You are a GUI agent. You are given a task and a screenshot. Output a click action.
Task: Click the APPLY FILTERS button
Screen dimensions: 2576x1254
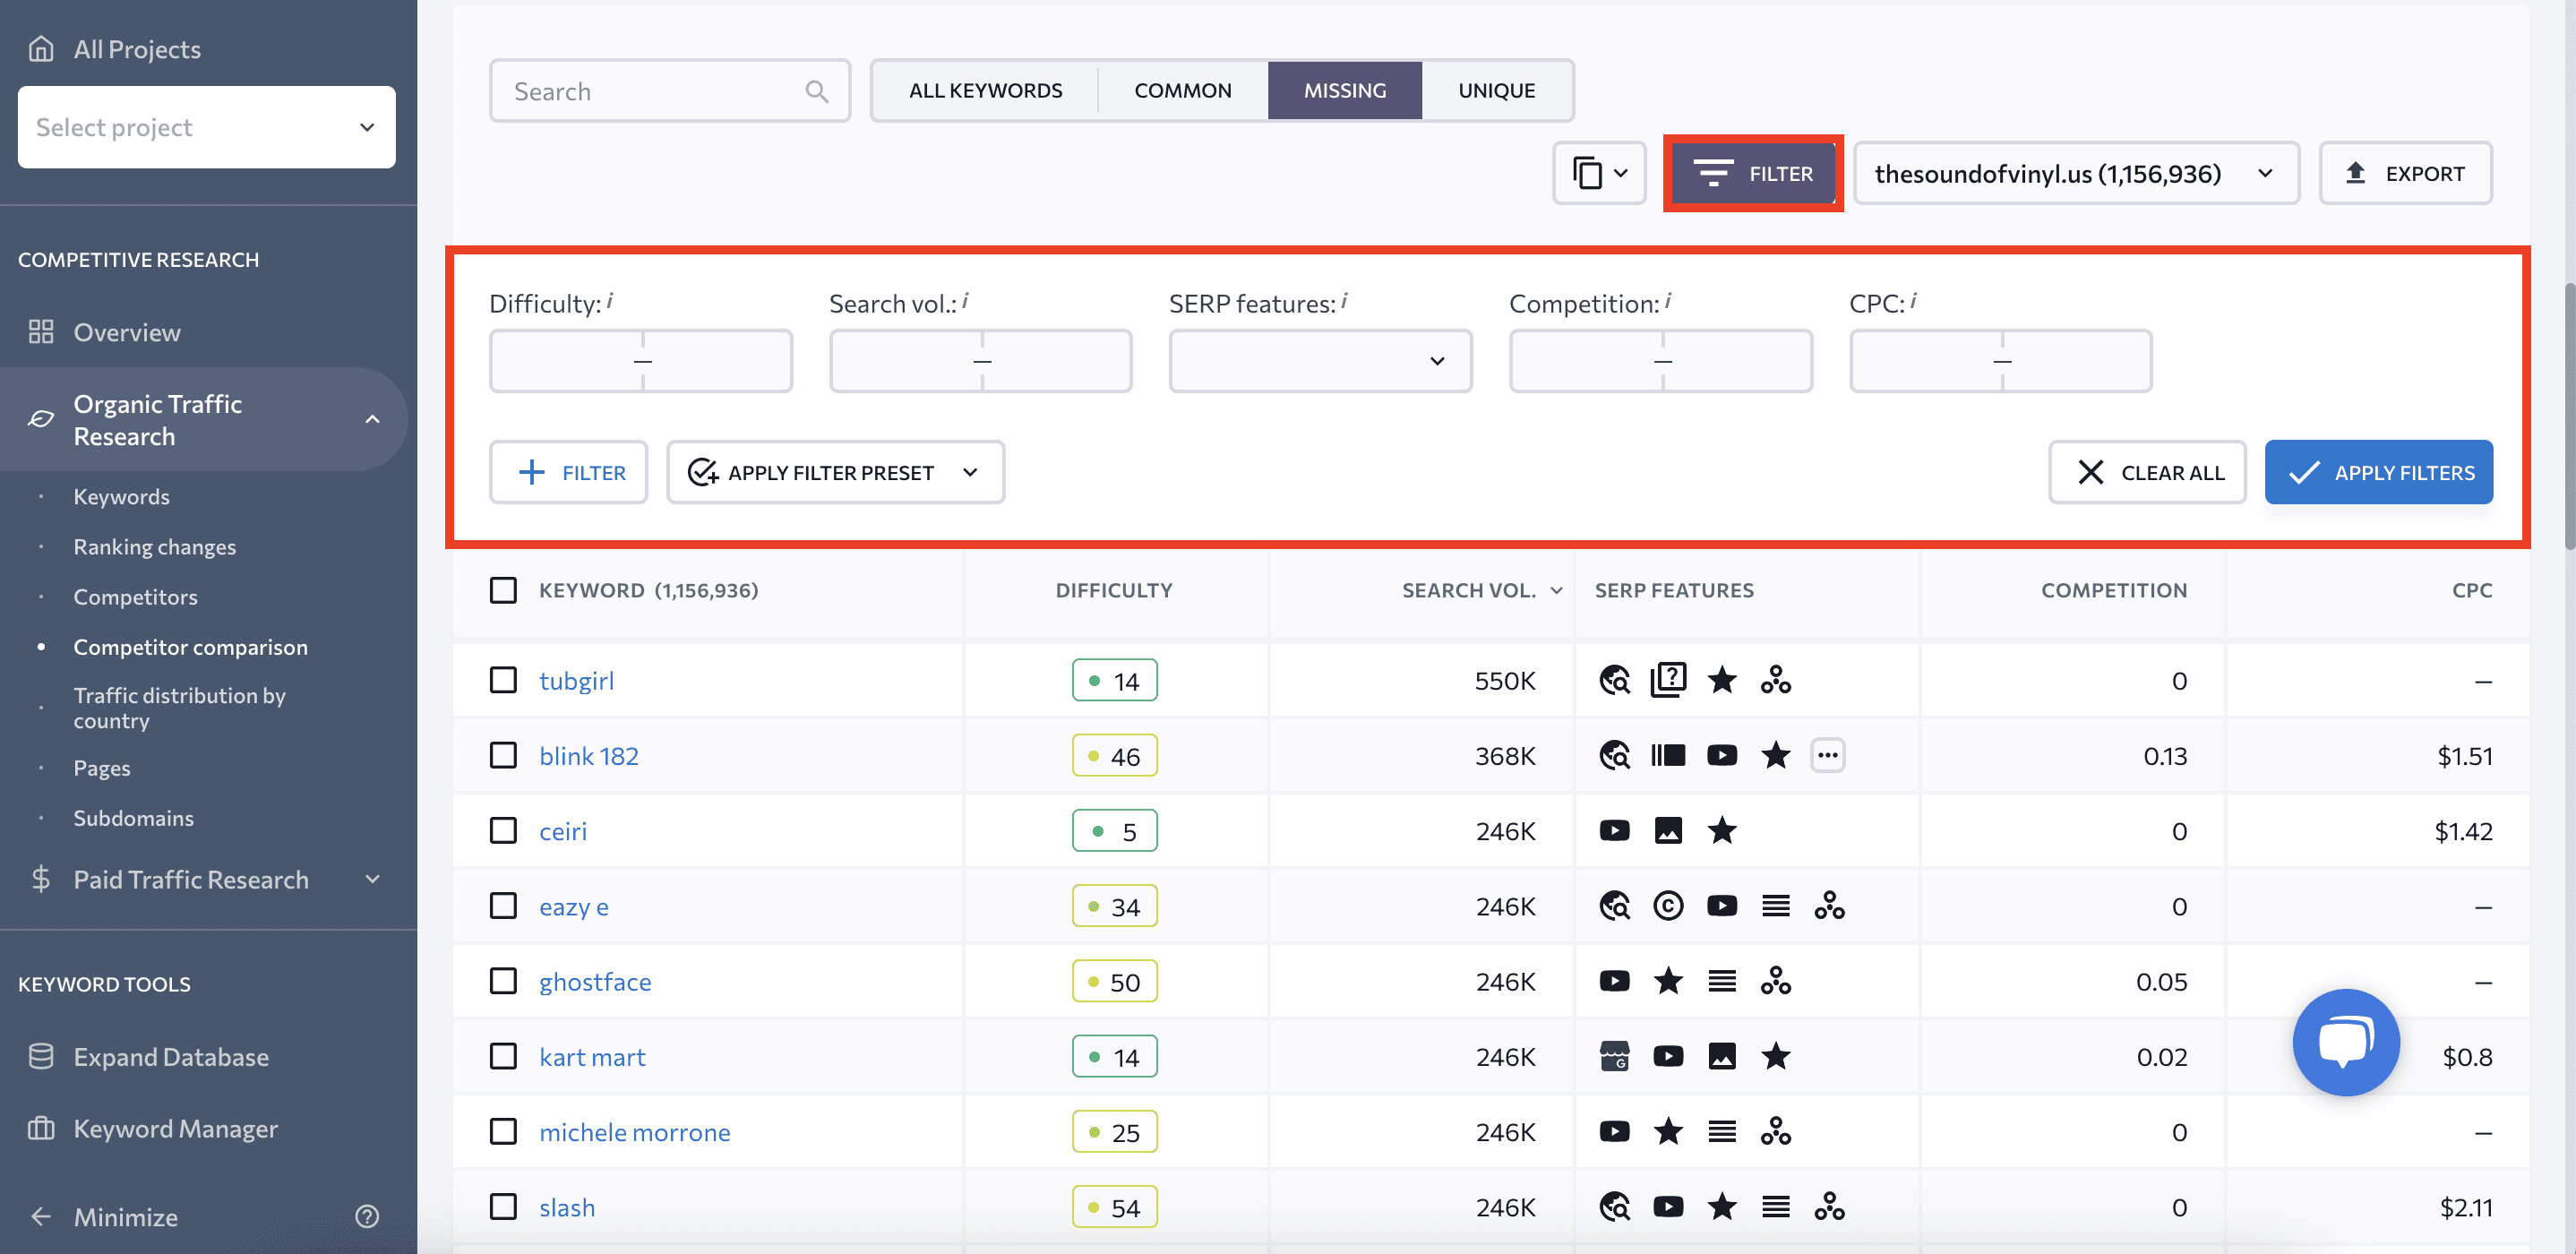(x=2379, y=470)
